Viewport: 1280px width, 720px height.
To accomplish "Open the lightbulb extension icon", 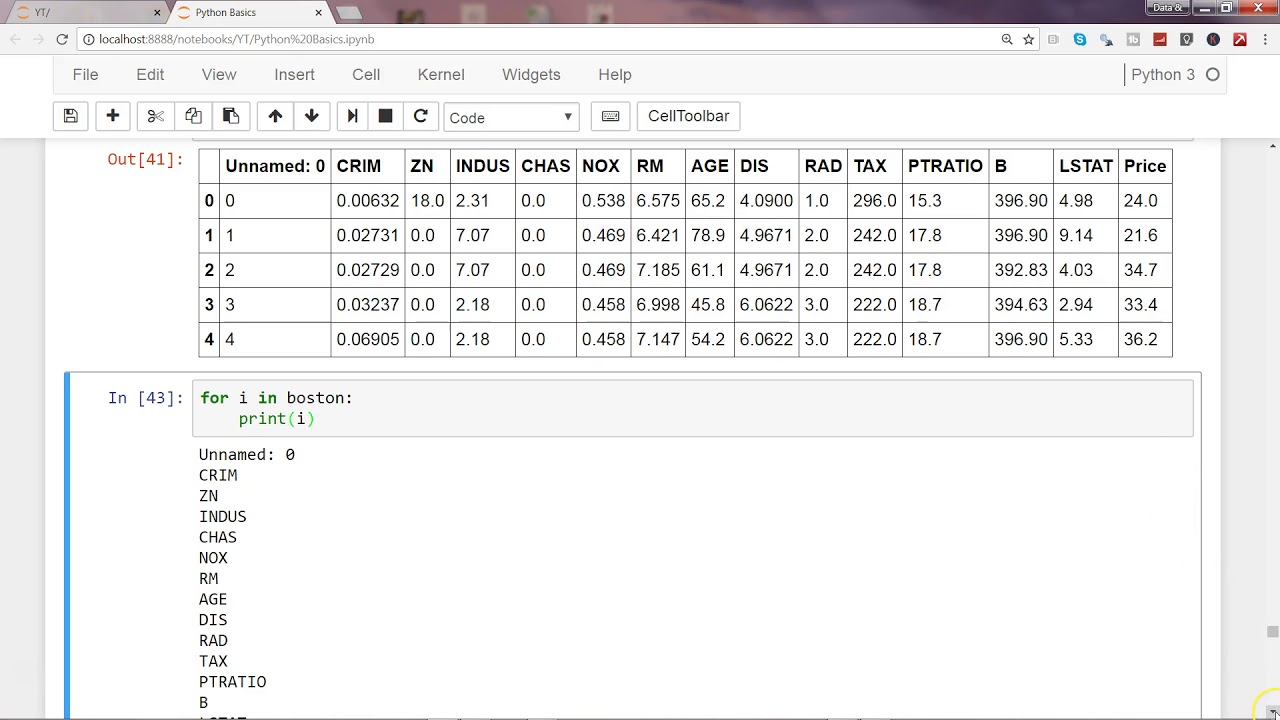I will tap(1187, 39).
